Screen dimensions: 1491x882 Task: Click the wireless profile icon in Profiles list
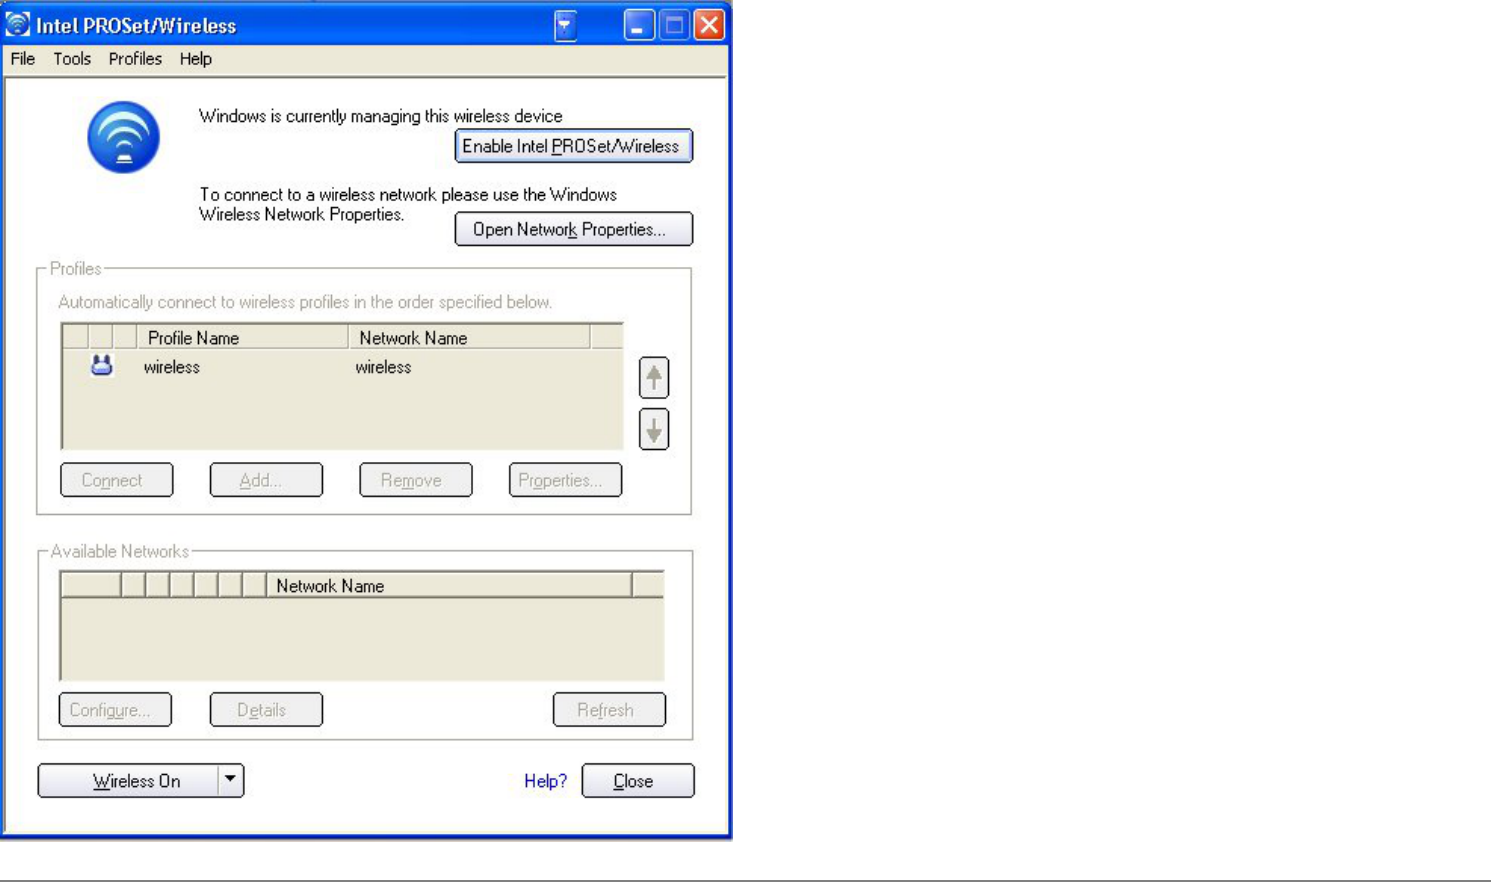coord(101,366)
